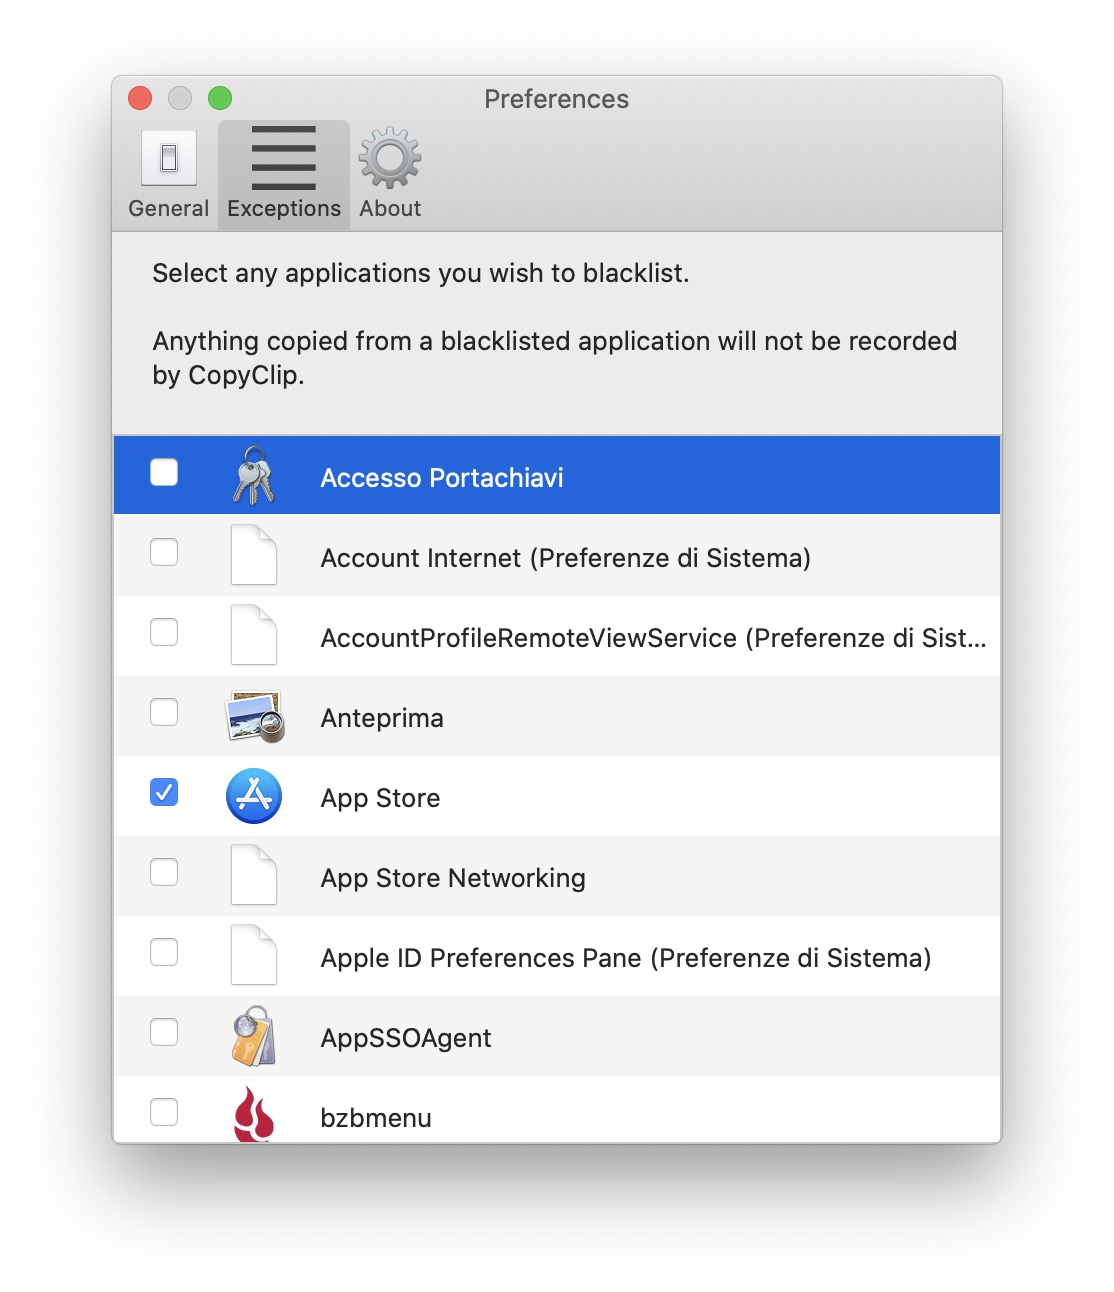The image size is (1114, 1292).
Task: Click Apple ID Preferences Pane document icon
Action: click(x=254, y=955)
